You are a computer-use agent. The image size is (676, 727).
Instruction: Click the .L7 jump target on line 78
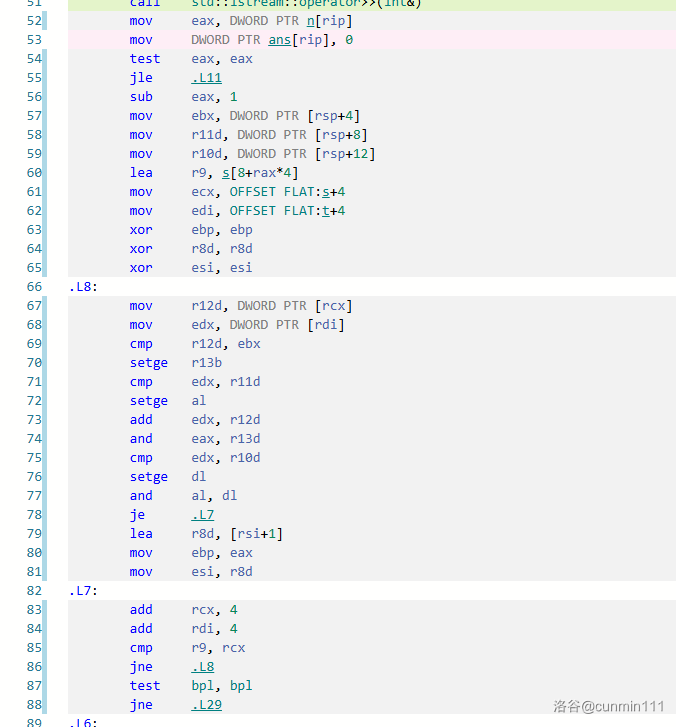click(x=202, y=515)
